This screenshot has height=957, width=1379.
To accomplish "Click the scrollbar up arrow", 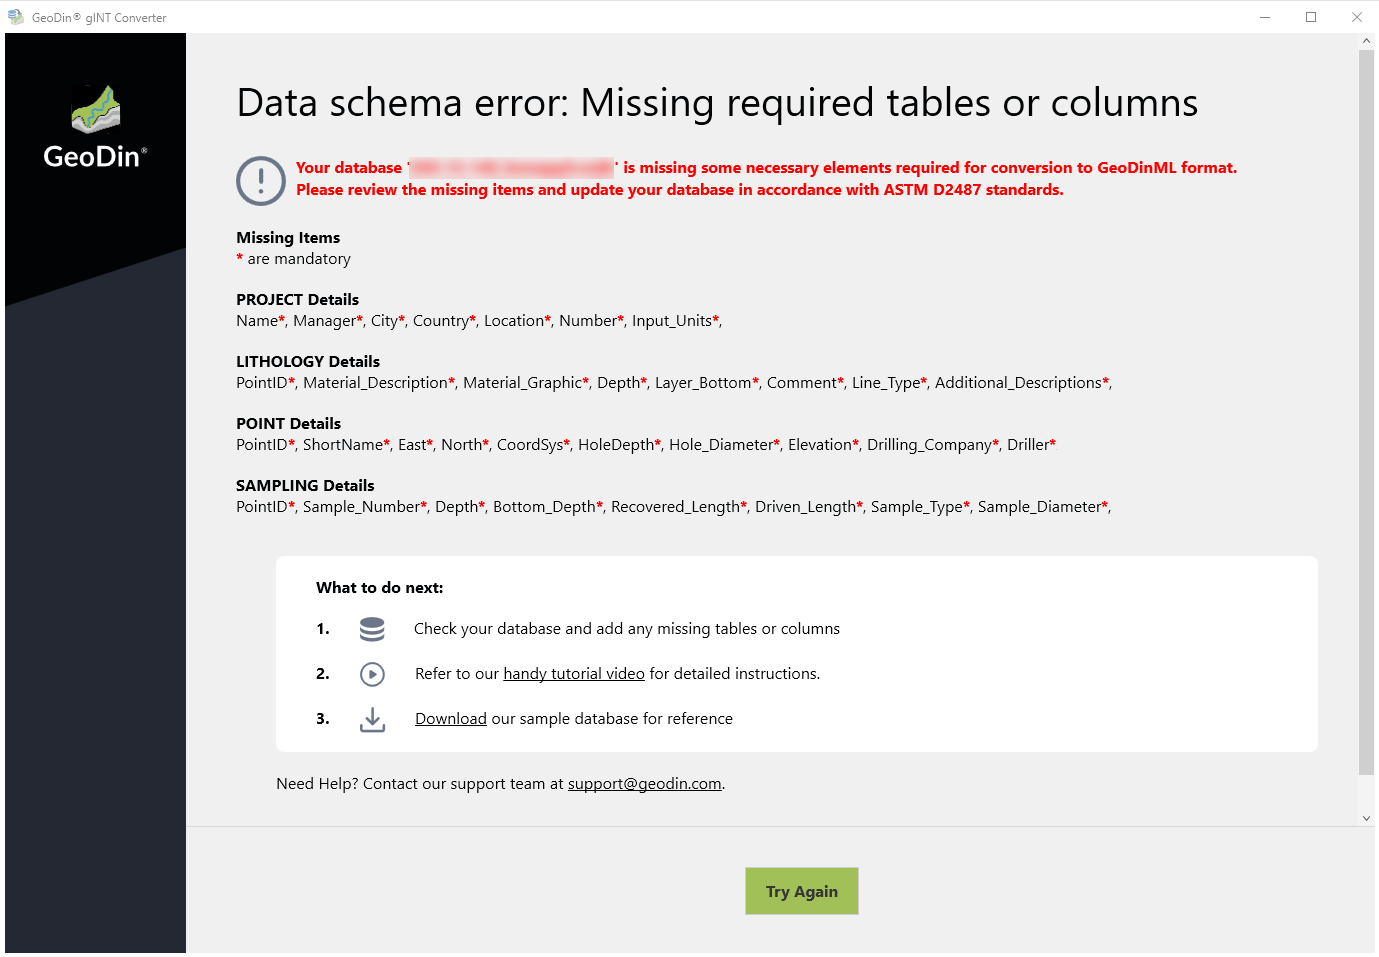I will pyautogui.click(x=1367, y=41).
